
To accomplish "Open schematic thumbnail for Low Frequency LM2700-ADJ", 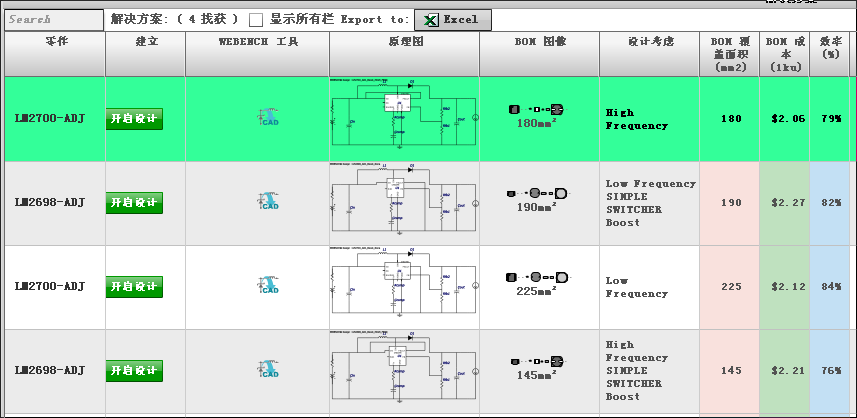I will pos(404,282).
